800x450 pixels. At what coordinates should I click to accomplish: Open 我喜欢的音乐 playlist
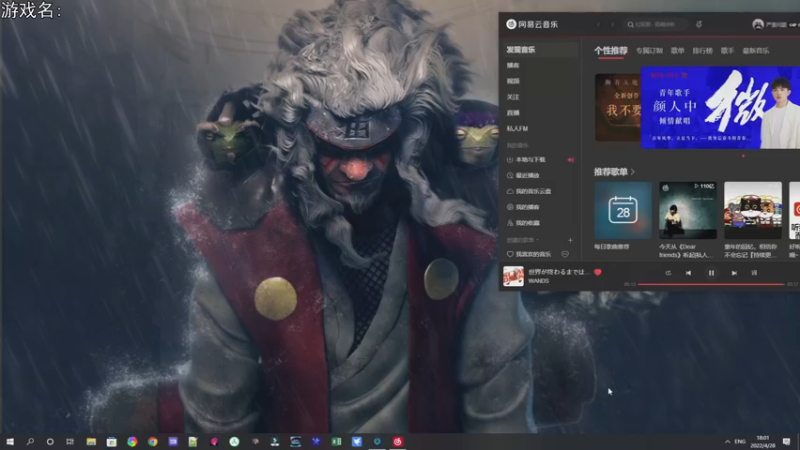pyautogui.click(x=529, y=254)
